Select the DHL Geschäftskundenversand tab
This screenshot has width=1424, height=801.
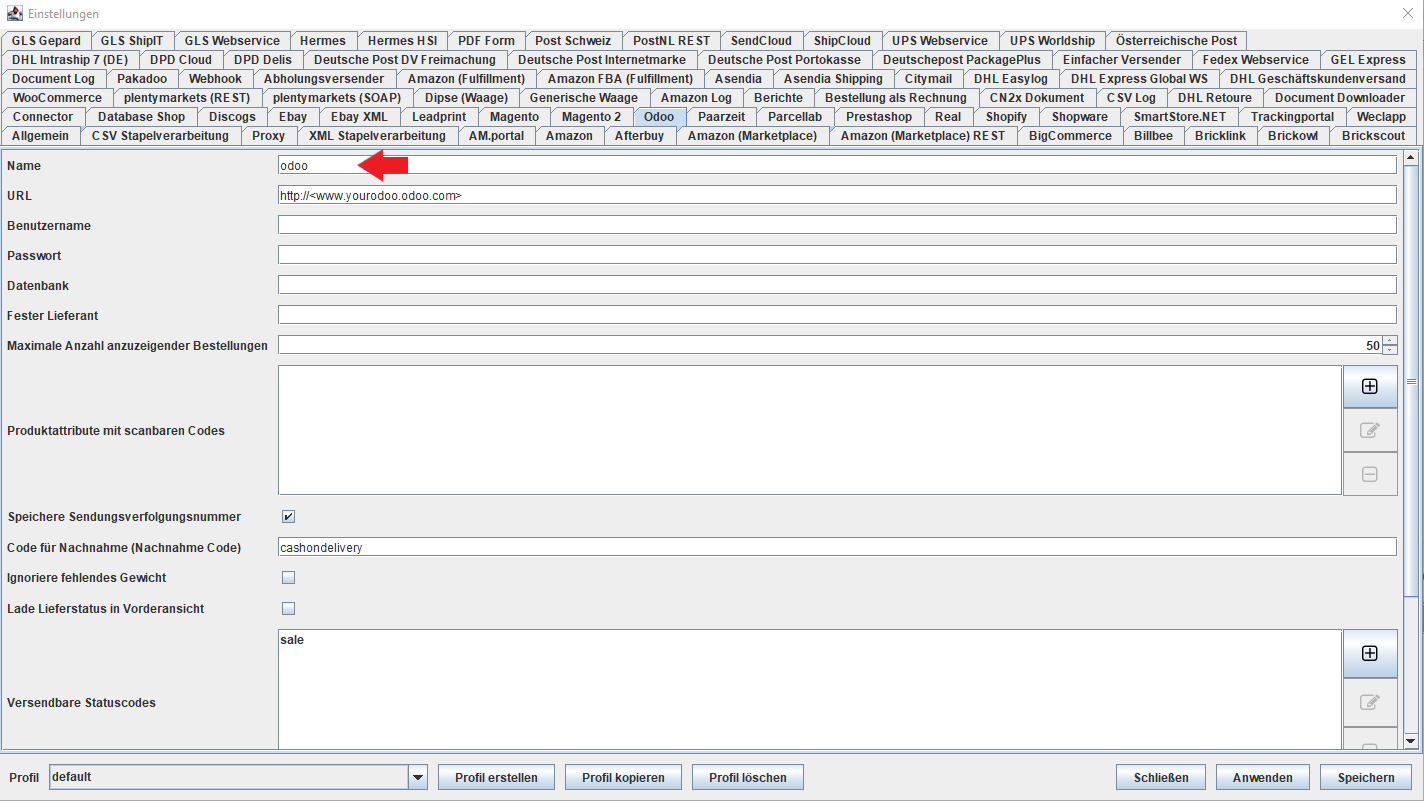point(1317,79)
